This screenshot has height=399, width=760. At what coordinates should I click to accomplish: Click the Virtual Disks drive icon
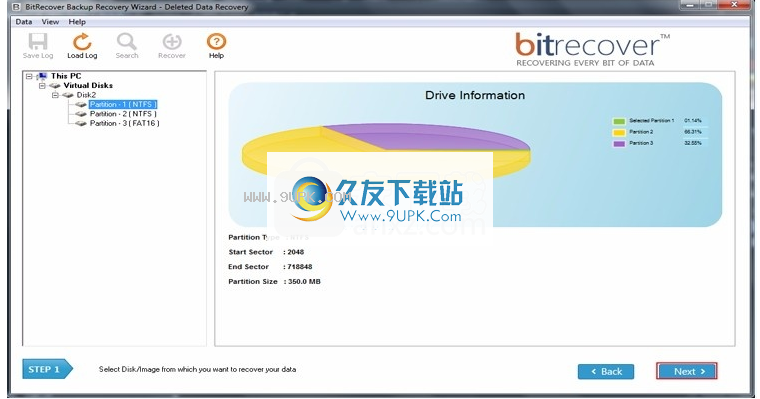coord(55,86)
